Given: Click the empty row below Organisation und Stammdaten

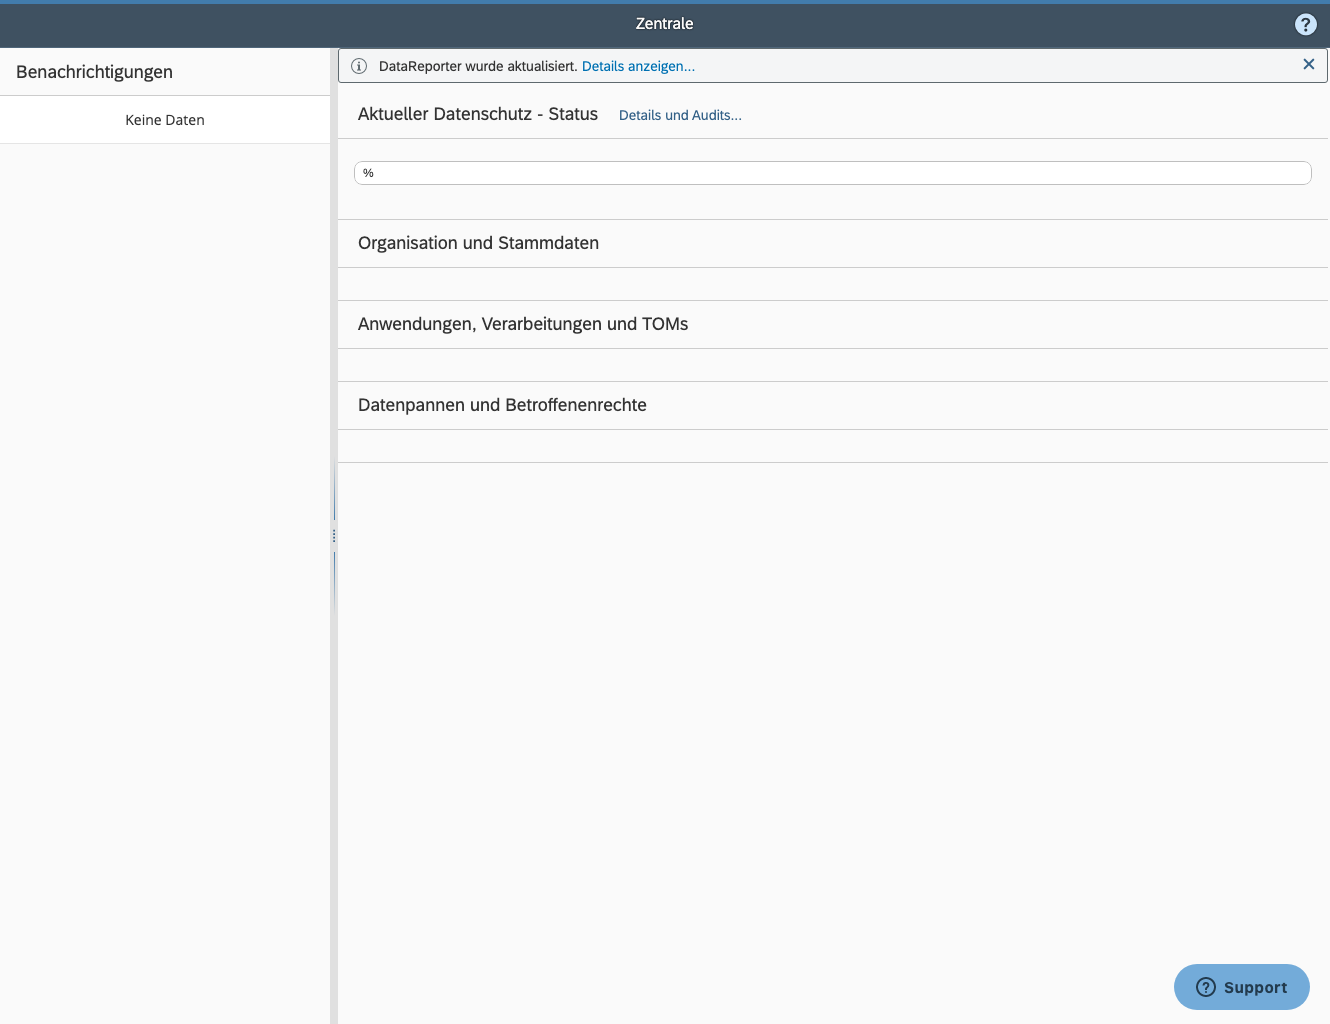Looking at the screenshot, I should coord(831,283).
